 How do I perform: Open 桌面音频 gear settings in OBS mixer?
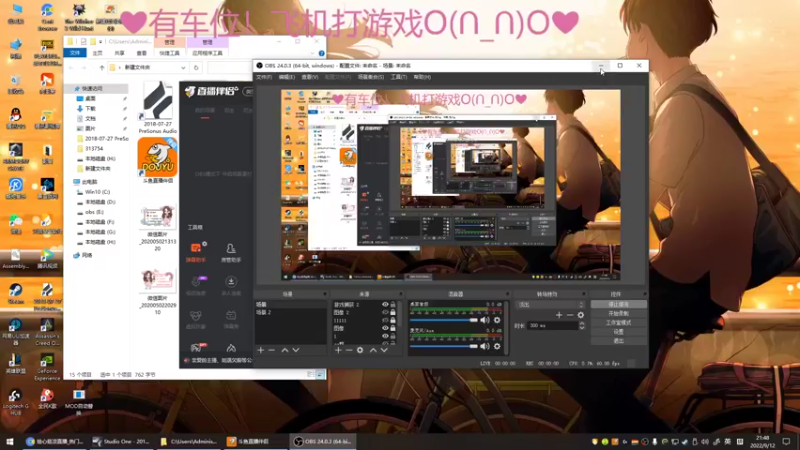pos(497,320)
